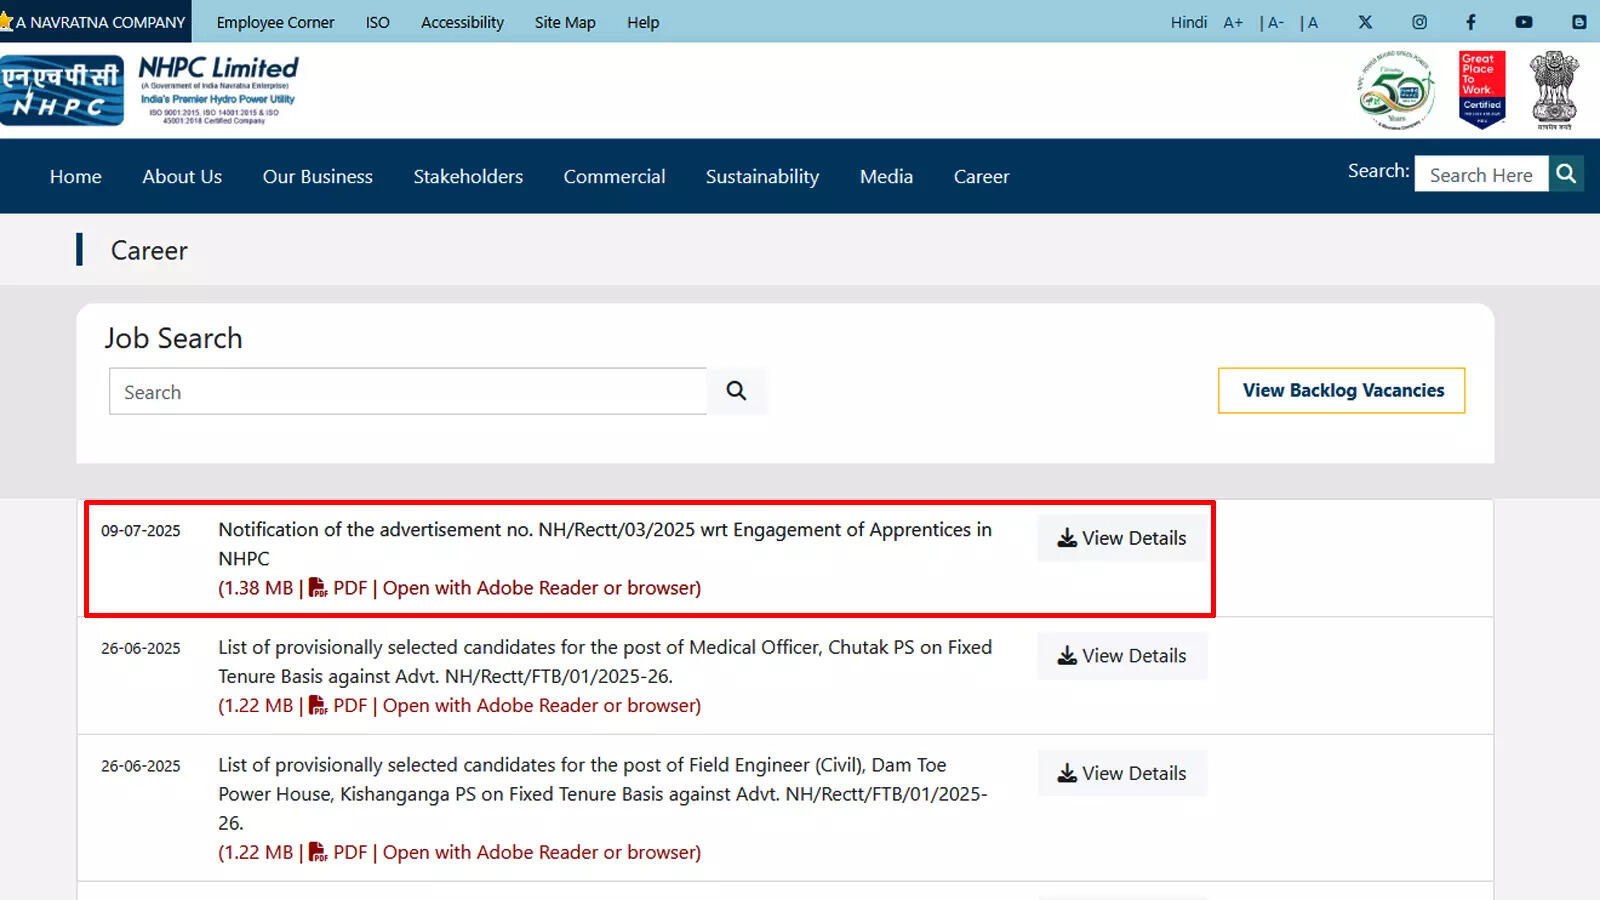This screenshot has width=1600, height=900.
Task: Open the Site Map link
Action: coord(565,22)
